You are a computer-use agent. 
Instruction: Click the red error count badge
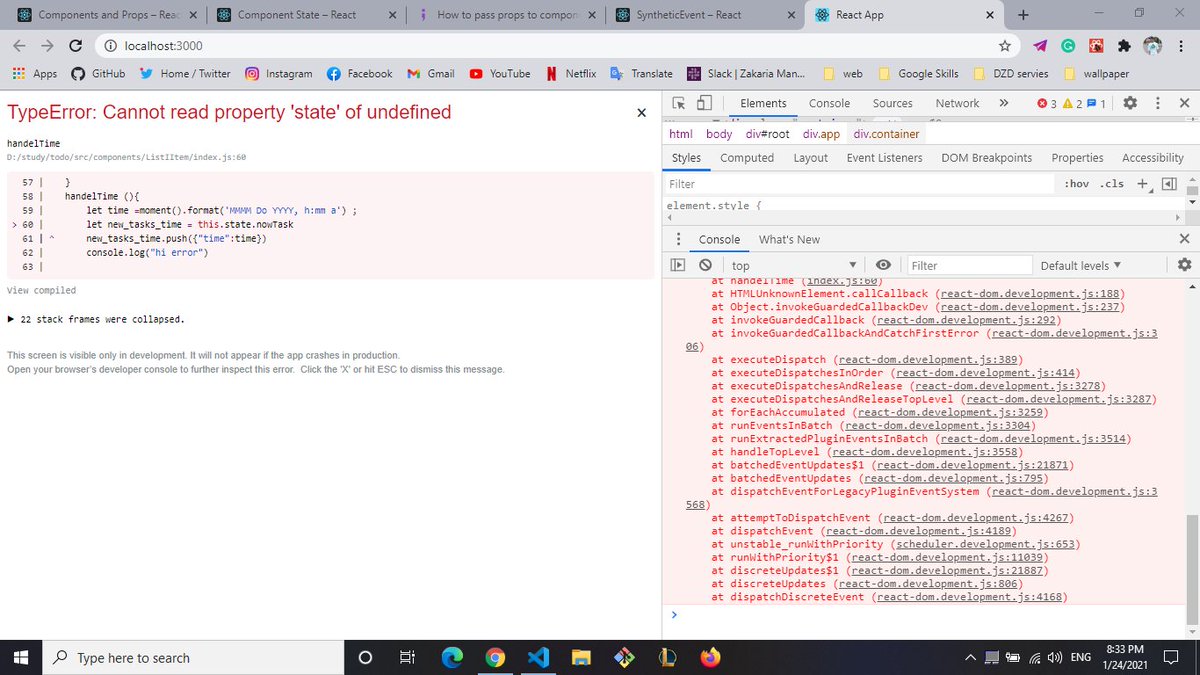click(x=1049, y=103)
